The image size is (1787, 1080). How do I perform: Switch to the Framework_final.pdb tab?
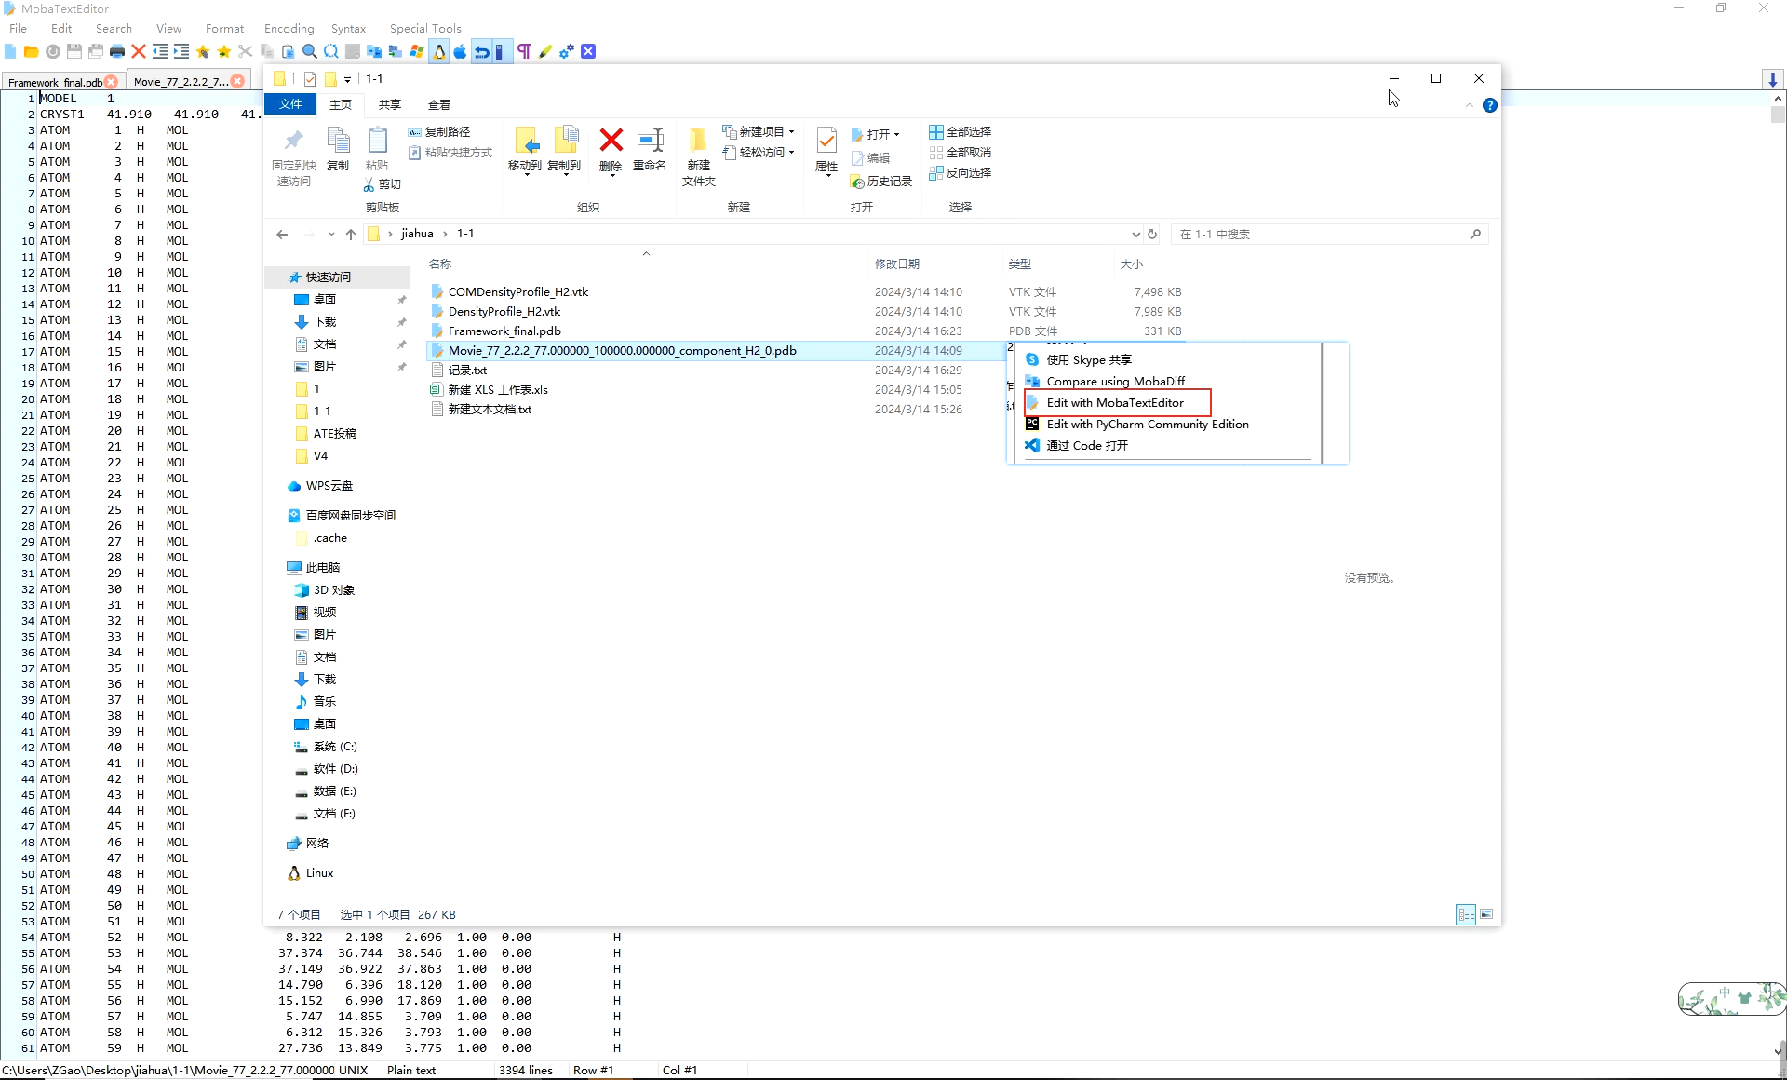click(x=56, y=82)
